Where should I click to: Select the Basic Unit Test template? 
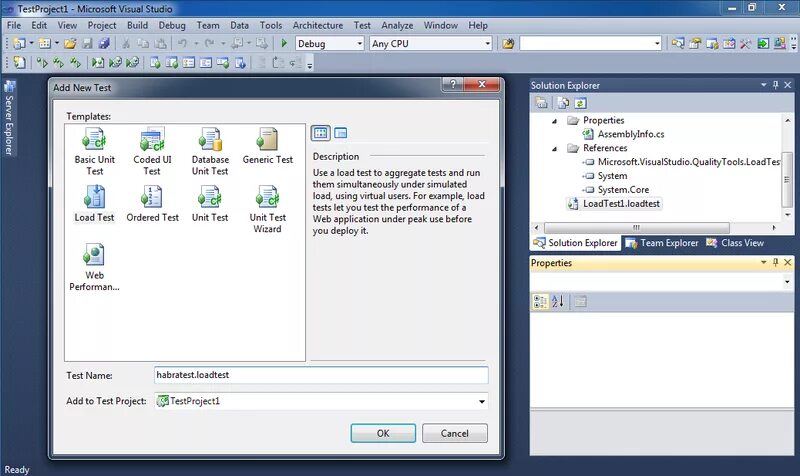(x=94, y=152)
